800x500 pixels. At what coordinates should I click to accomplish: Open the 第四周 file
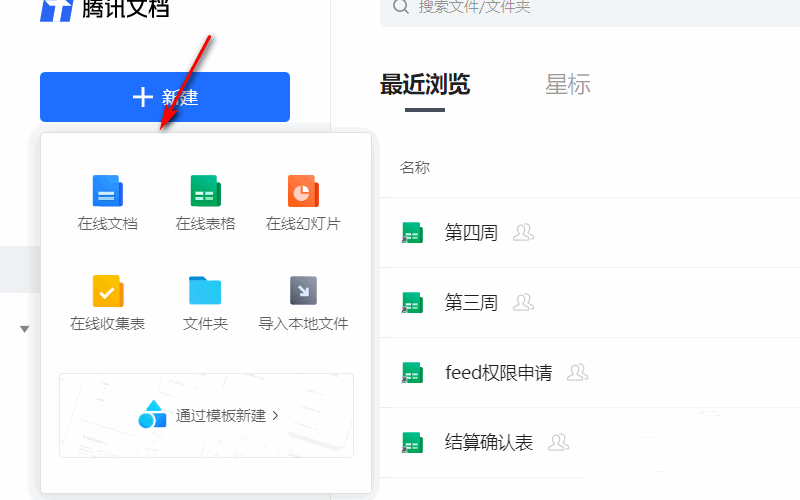471,233
